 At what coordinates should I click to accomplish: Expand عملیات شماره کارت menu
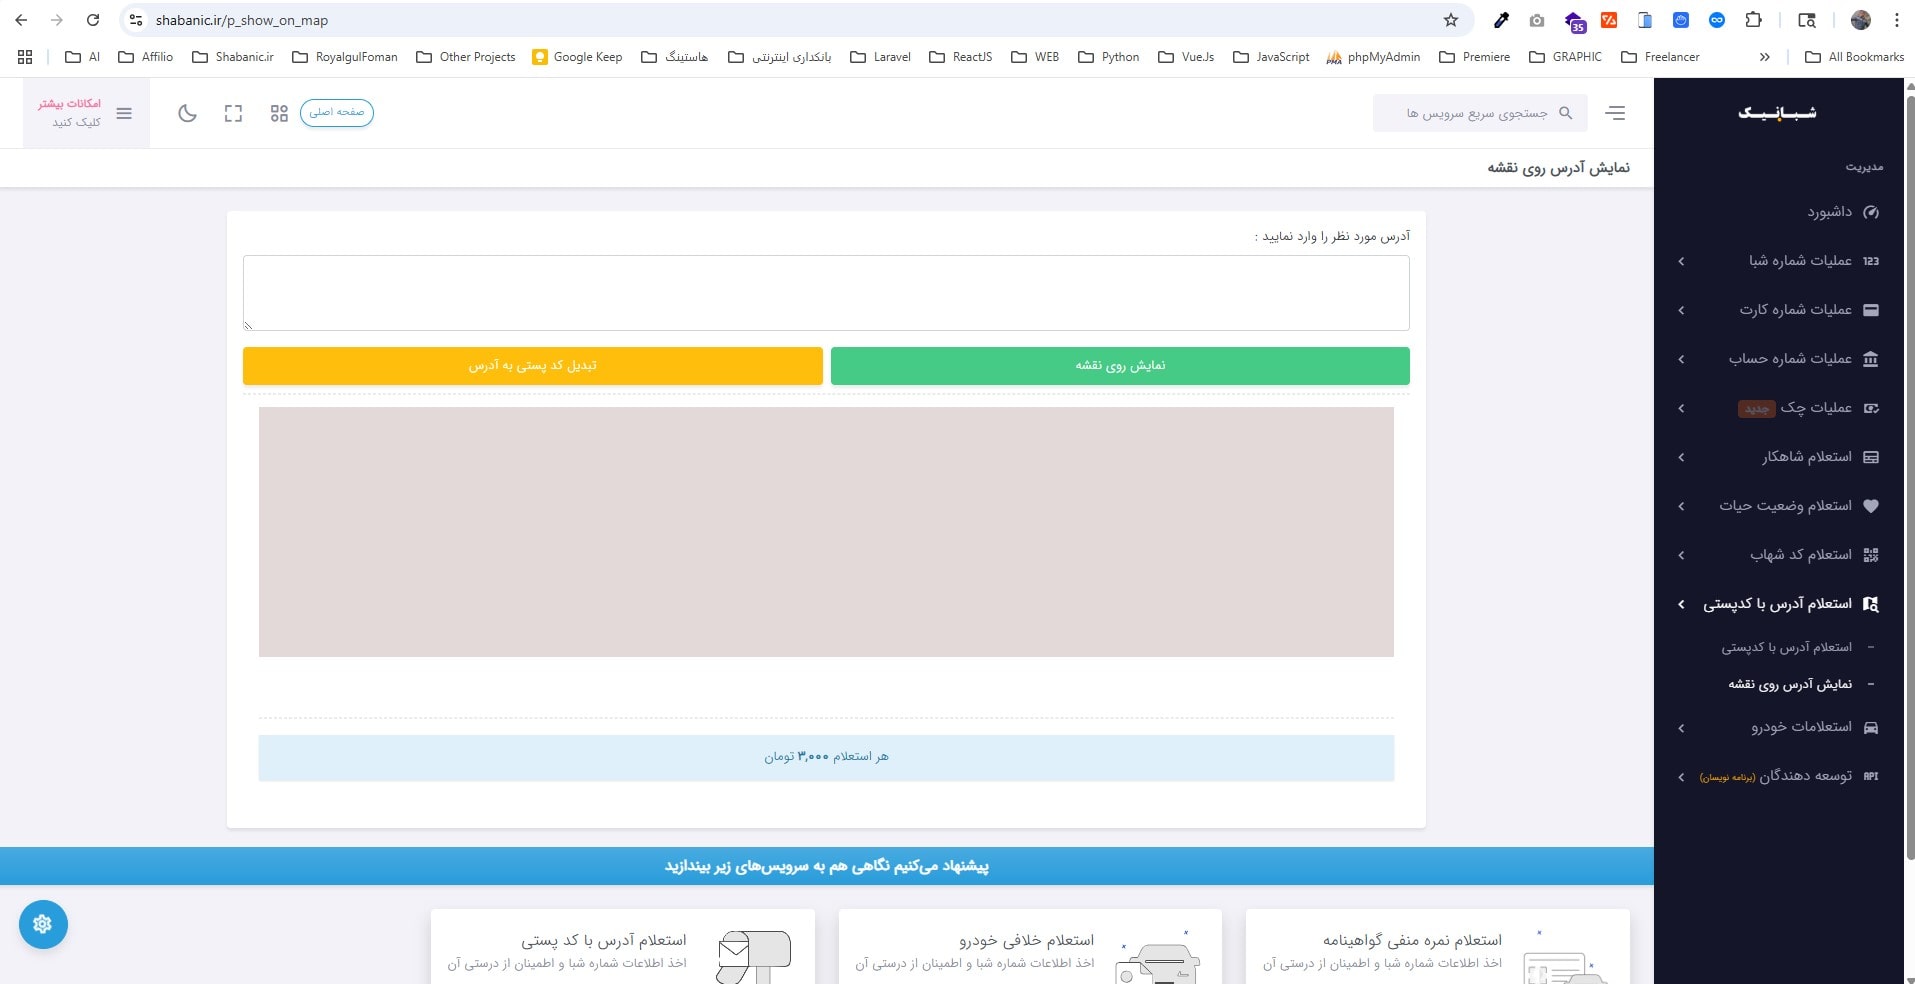(1780, 310)
